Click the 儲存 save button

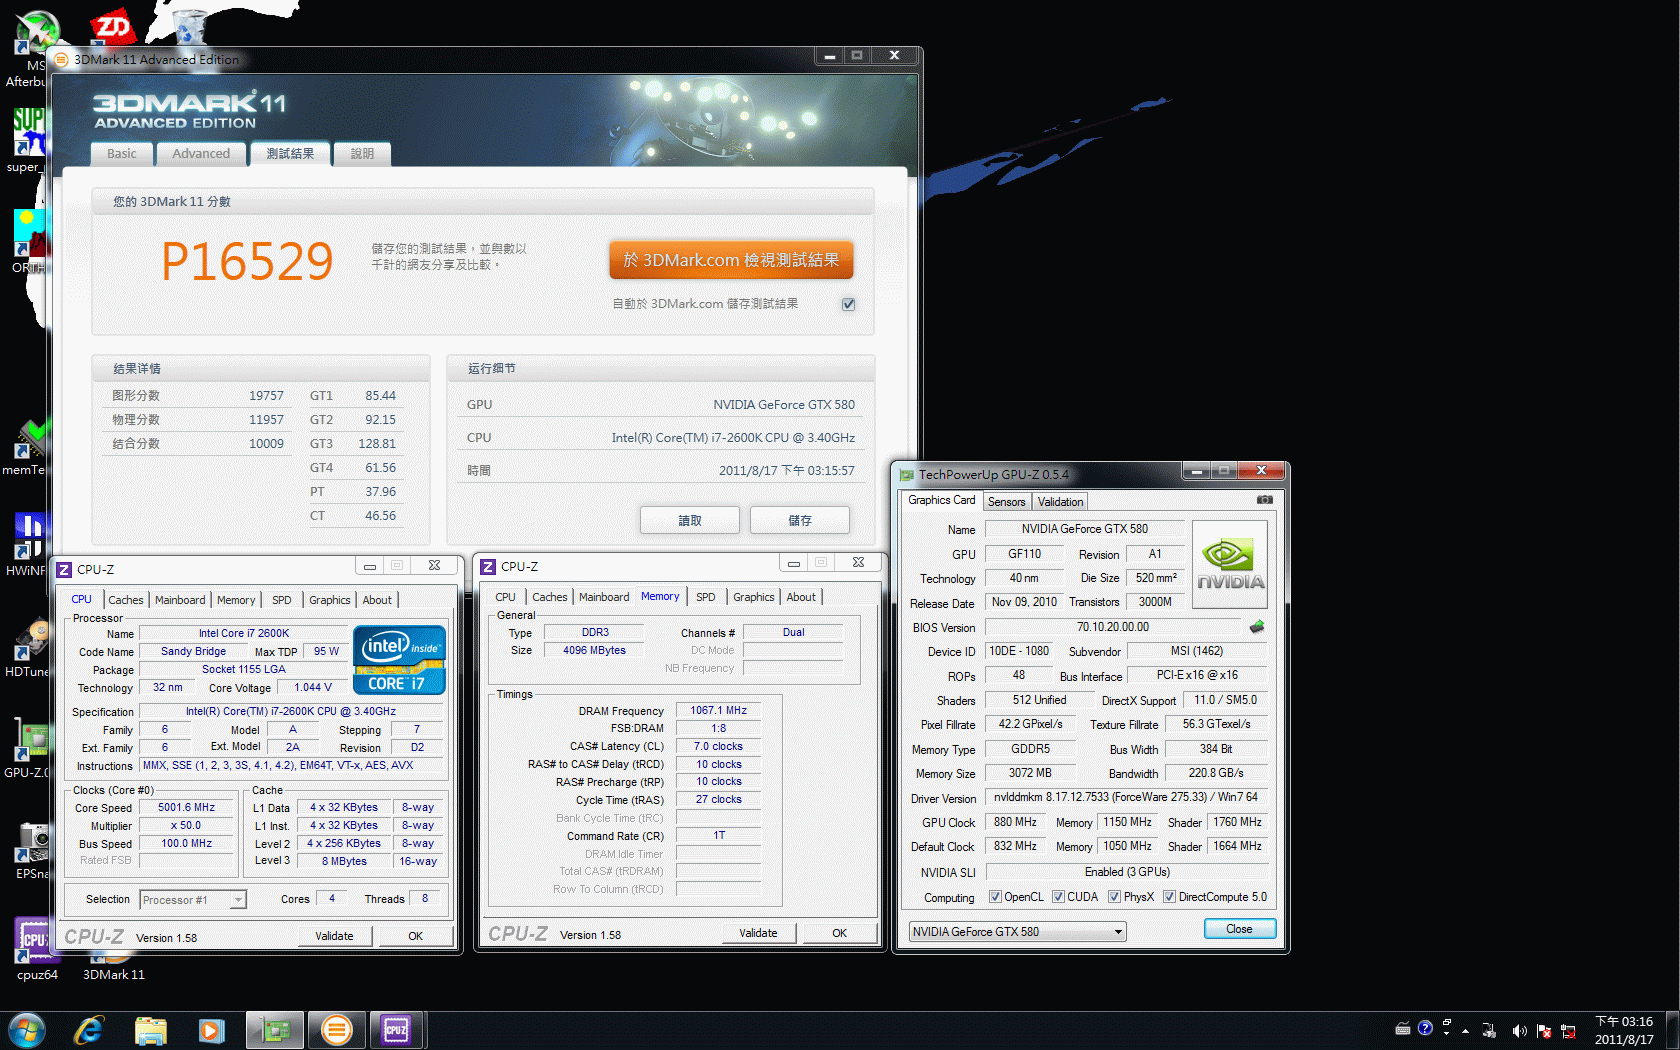800,520
